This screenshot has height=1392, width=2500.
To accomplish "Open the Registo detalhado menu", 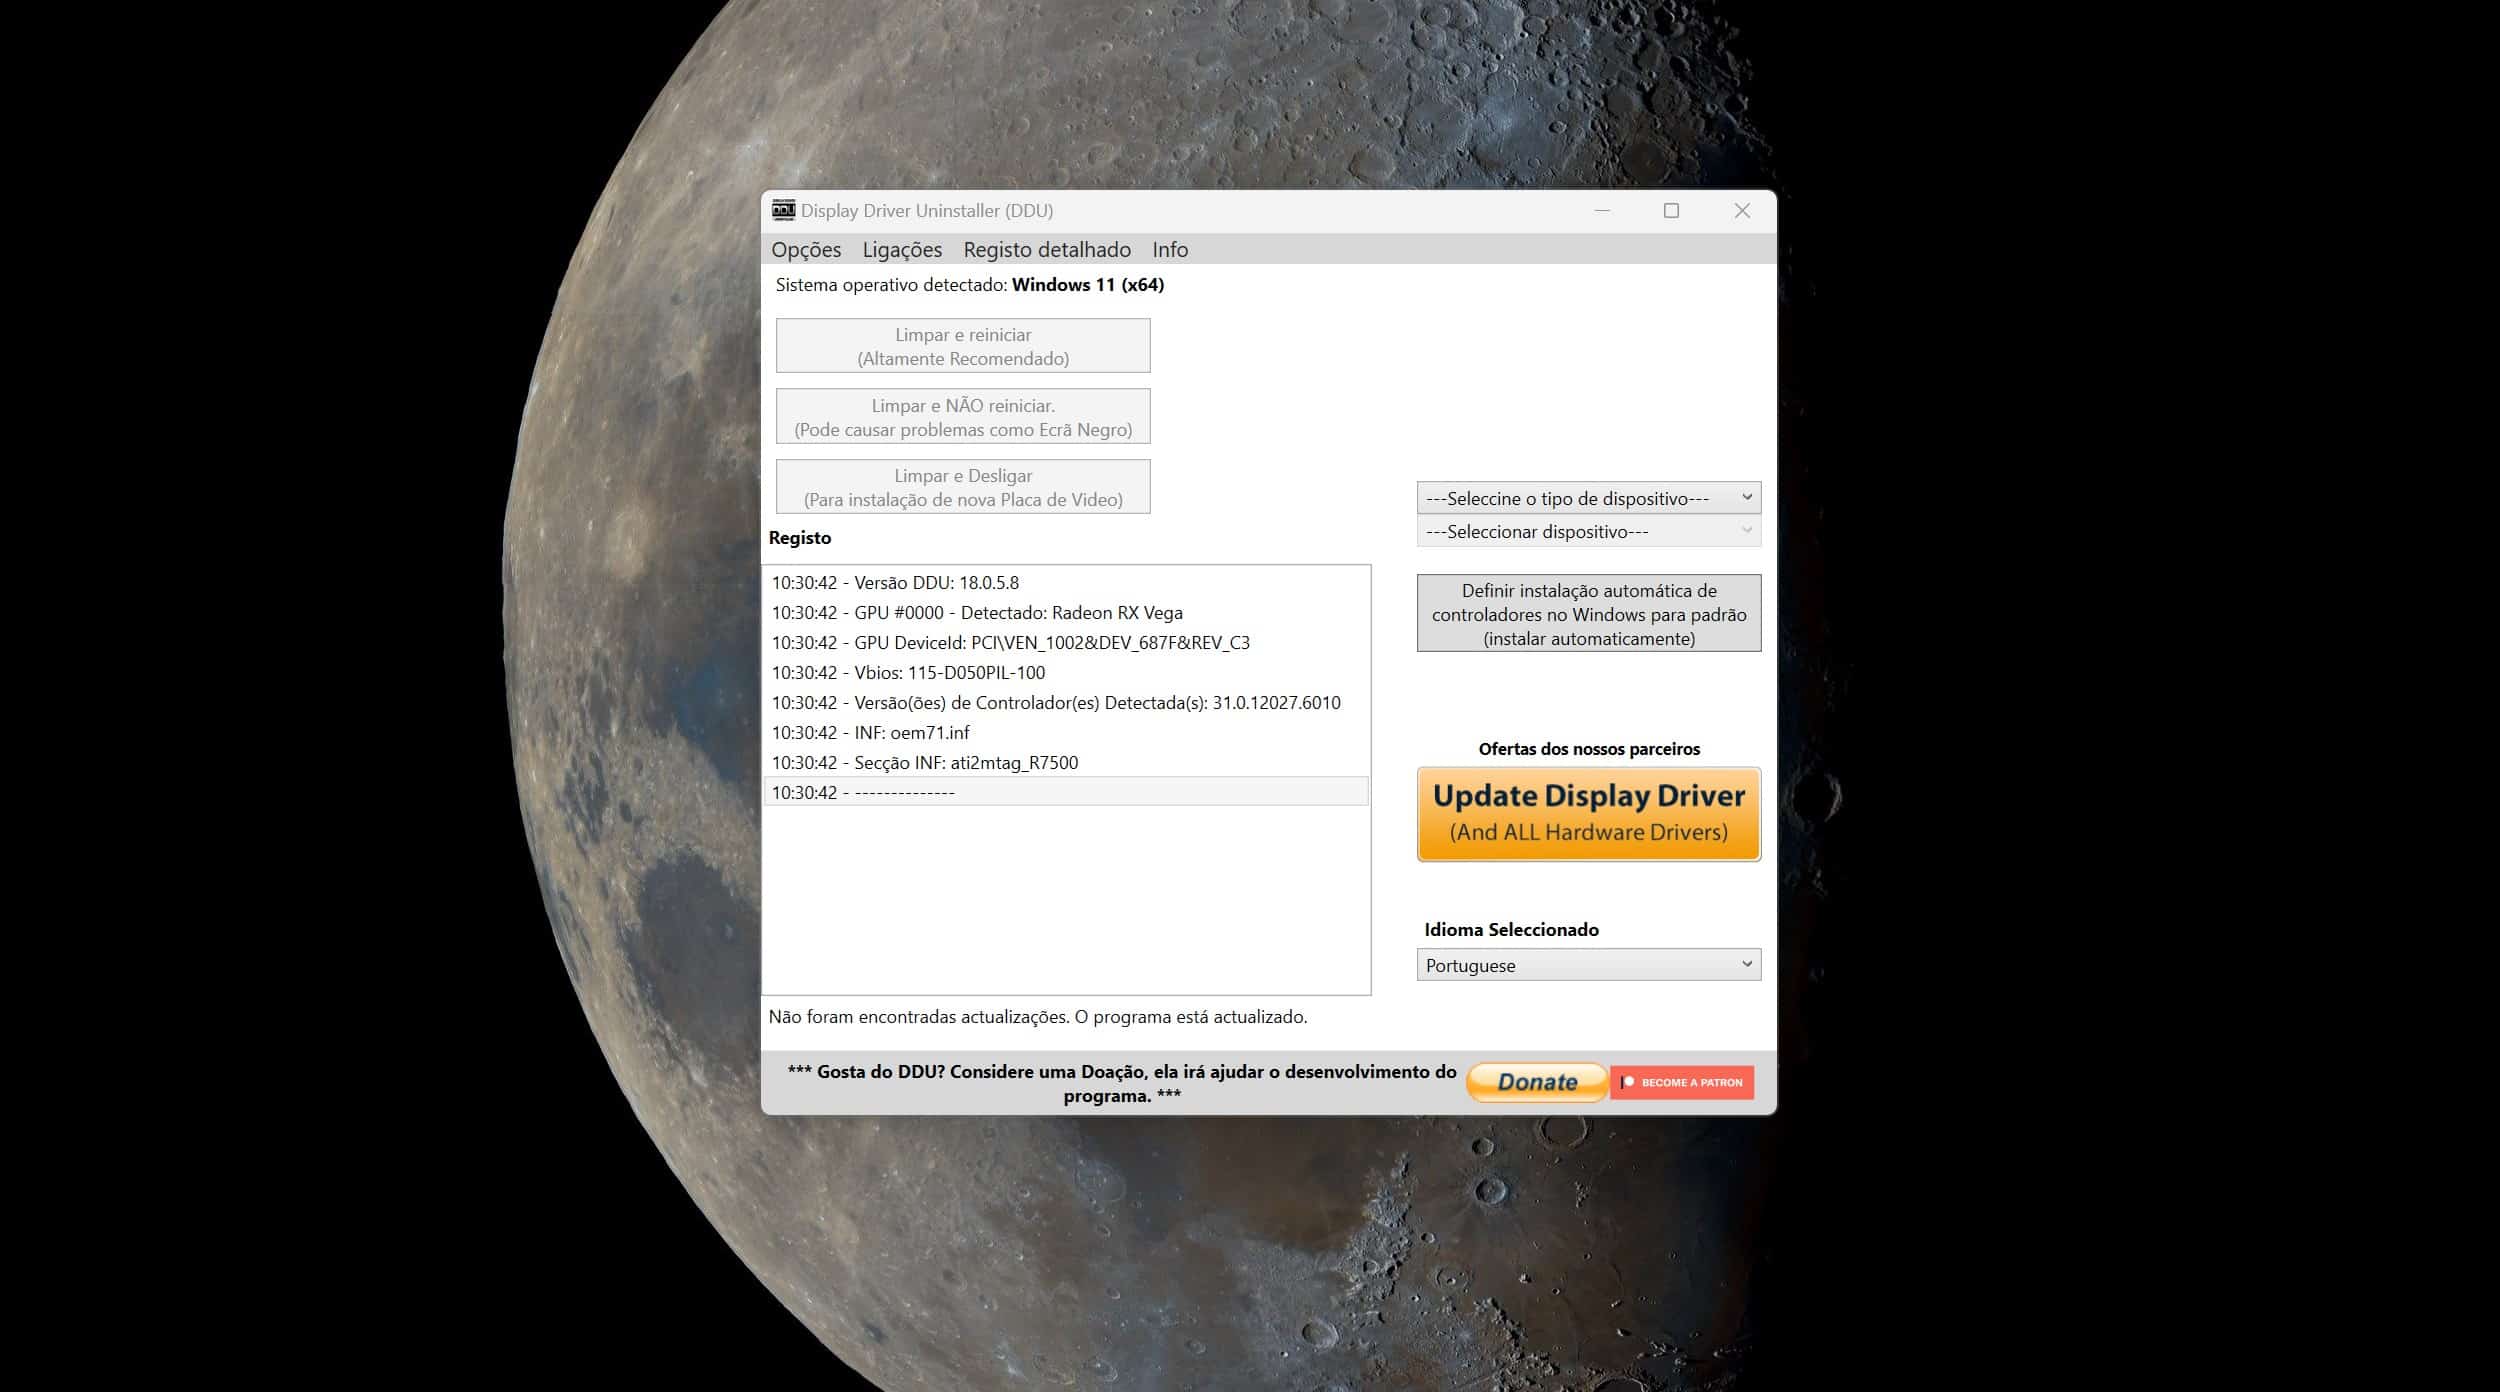I will (1047, 250).
